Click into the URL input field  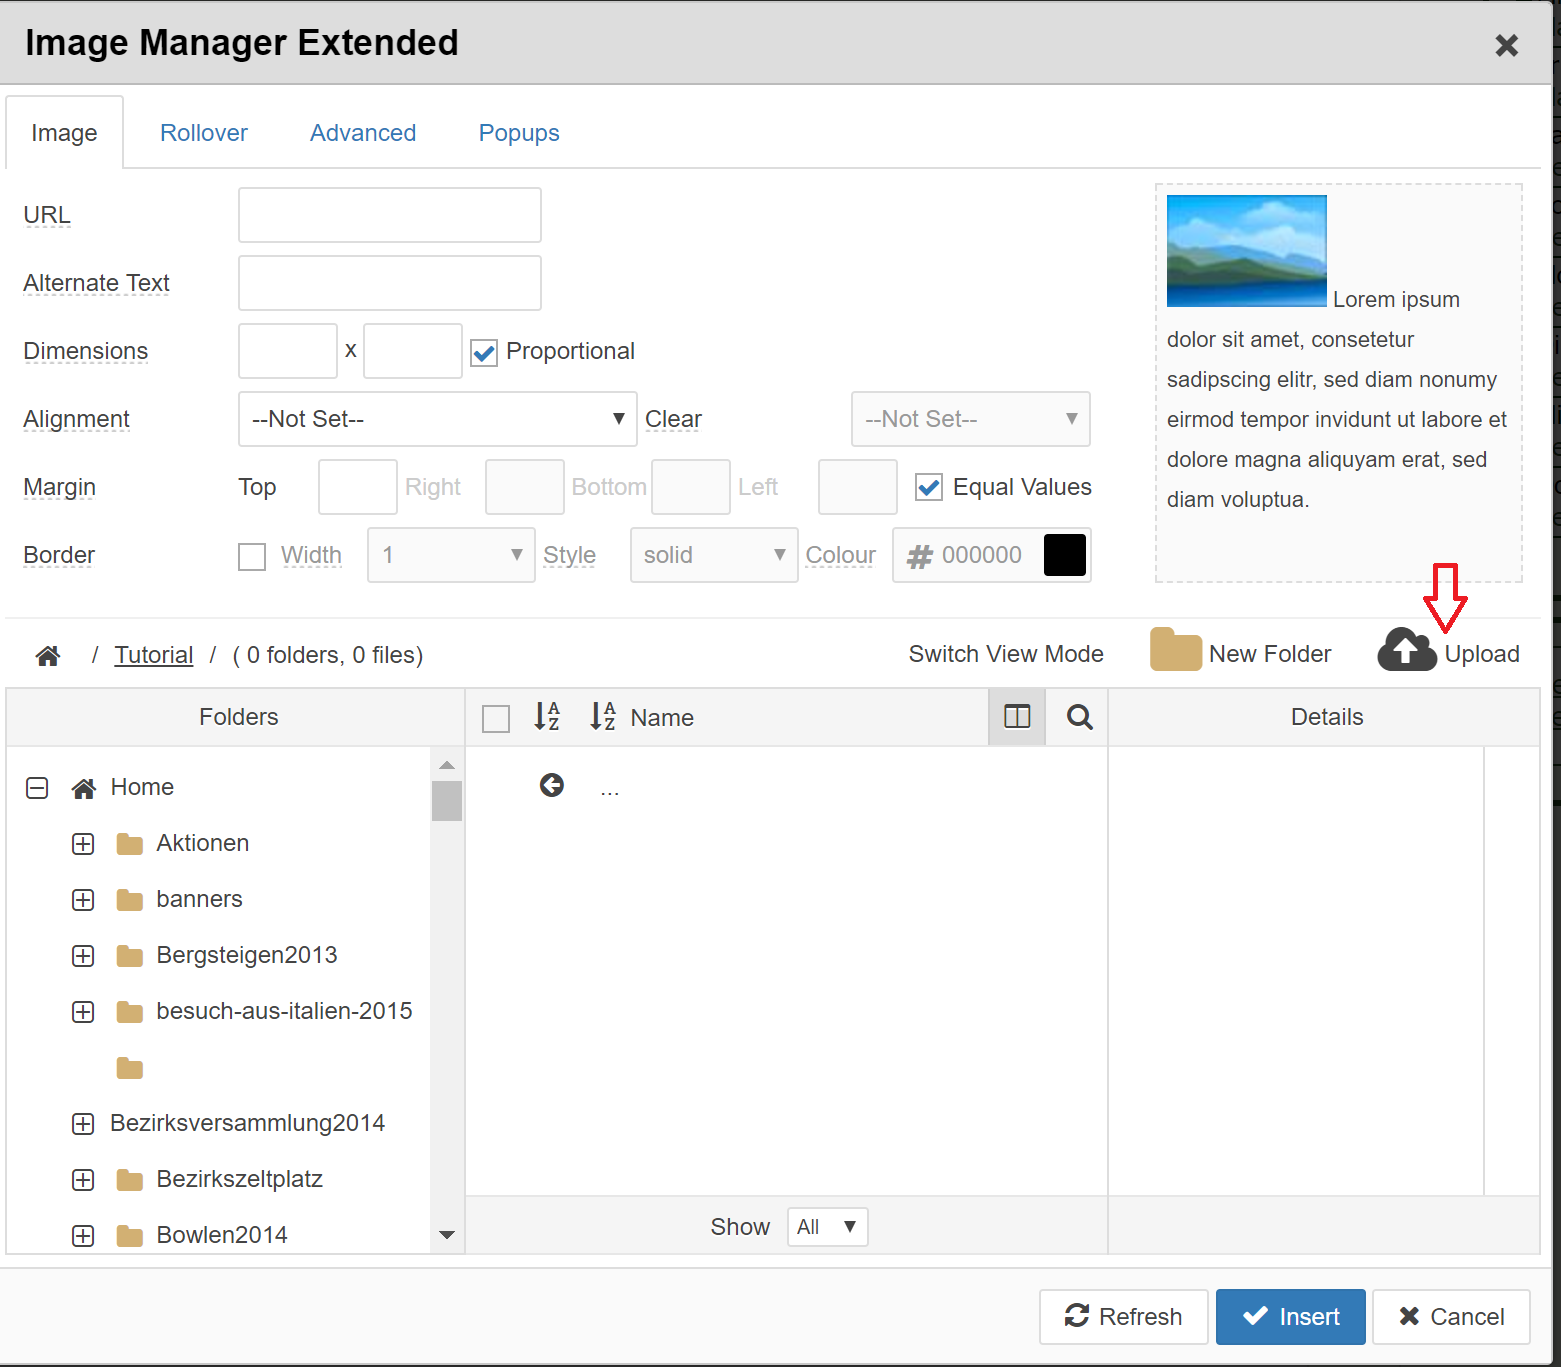pyautogui.click(x=389, y=215)
